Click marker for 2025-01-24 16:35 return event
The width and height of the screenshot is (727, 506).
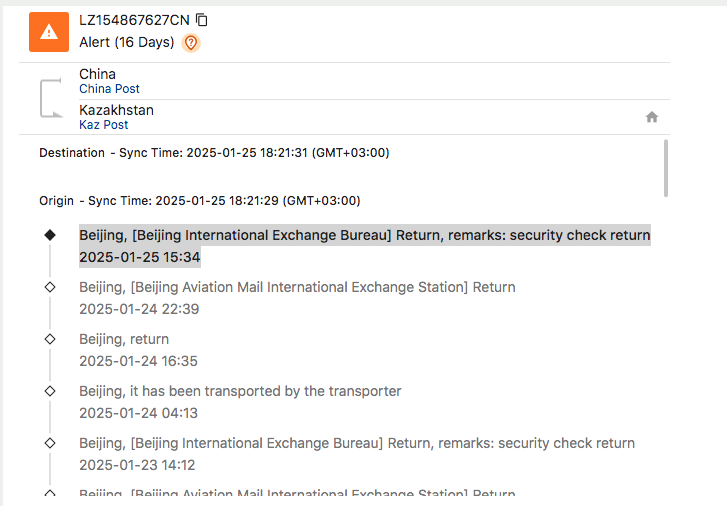50,339
